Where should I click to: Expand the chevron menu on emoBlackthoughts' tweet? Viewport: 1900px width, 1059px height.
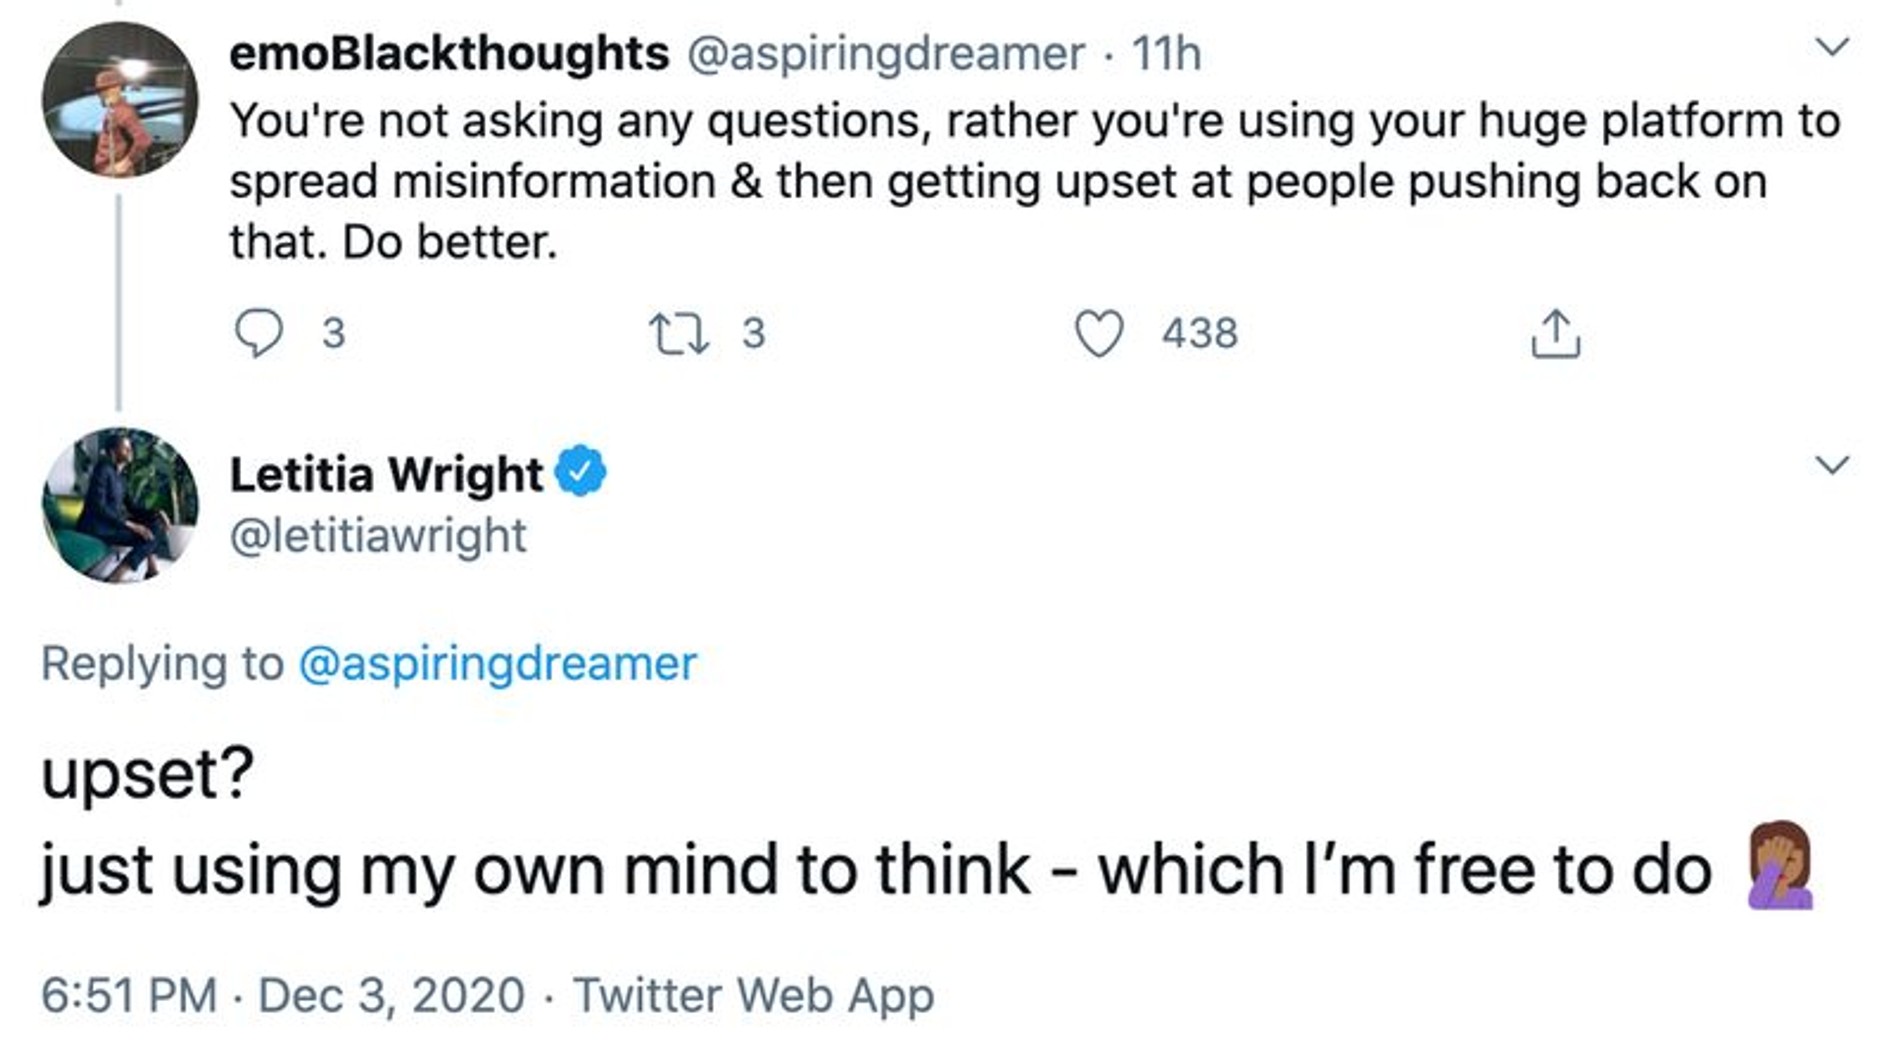coord(1832,47)
